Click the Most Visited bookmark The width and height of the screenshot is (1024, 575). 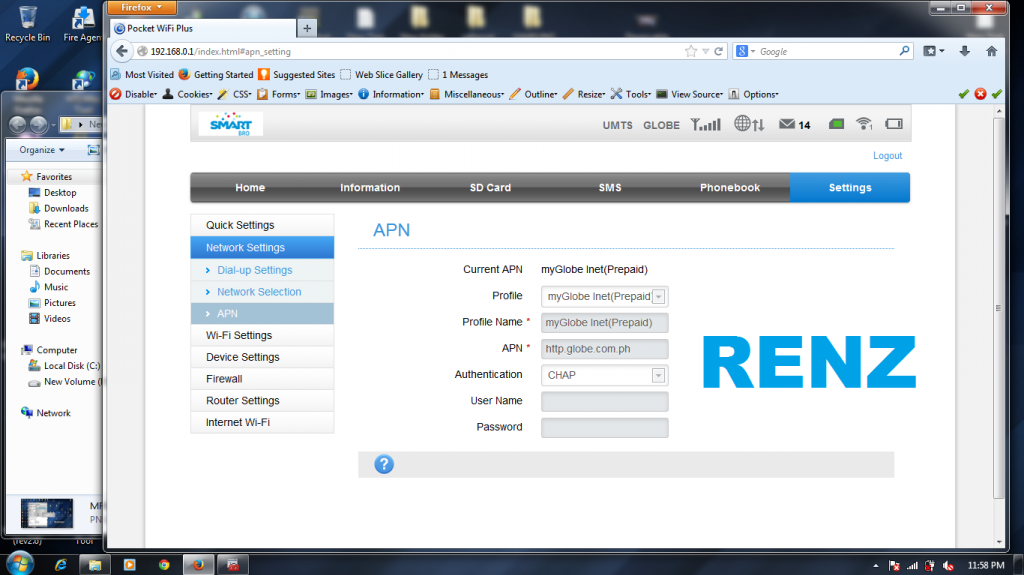point(142,74)
